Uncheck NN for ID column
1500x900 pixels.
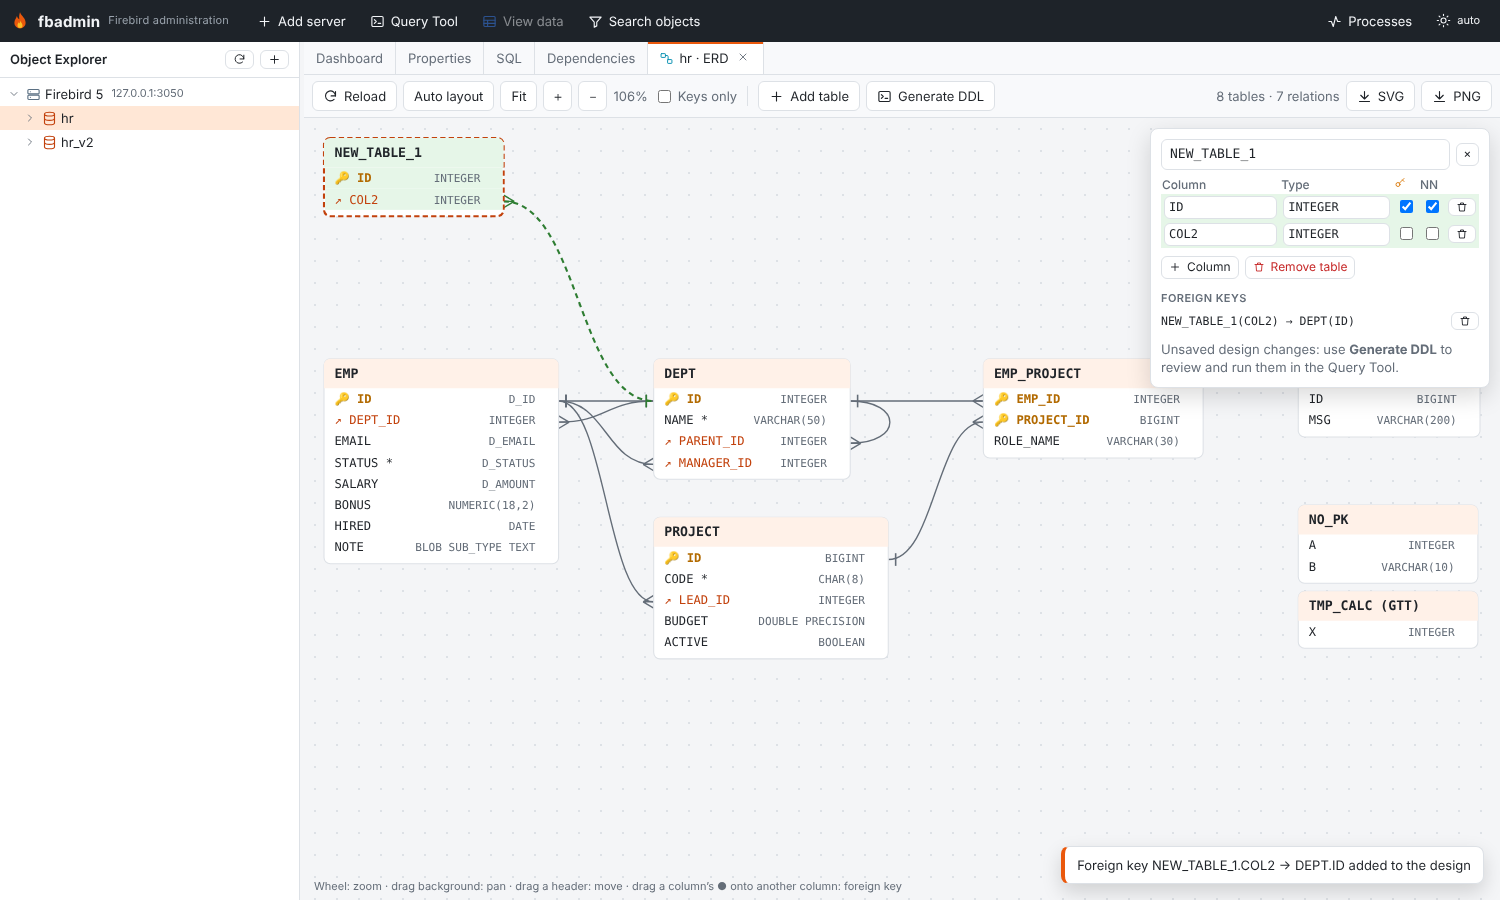coord(1432,207)
